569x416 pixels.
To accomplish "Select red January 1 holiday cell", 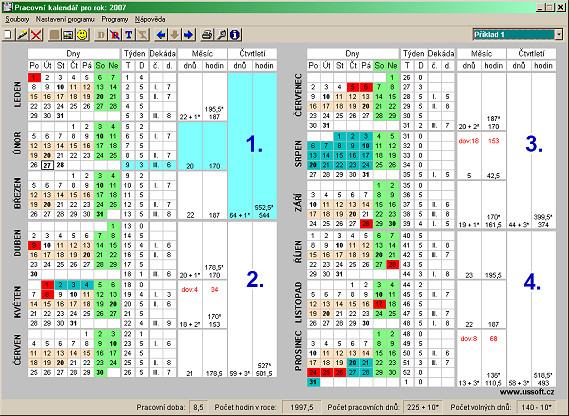I will [x=34, y=77].
